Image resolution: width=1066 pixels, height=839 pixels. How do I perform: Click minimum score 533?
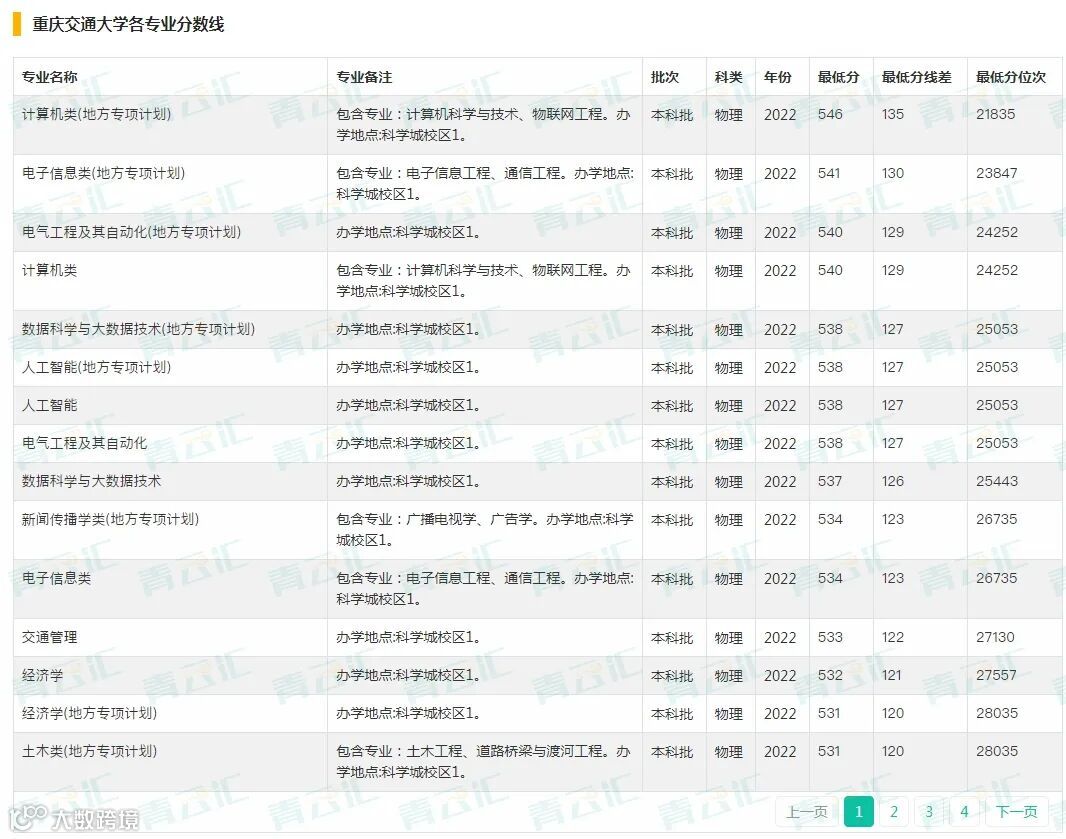830,637
